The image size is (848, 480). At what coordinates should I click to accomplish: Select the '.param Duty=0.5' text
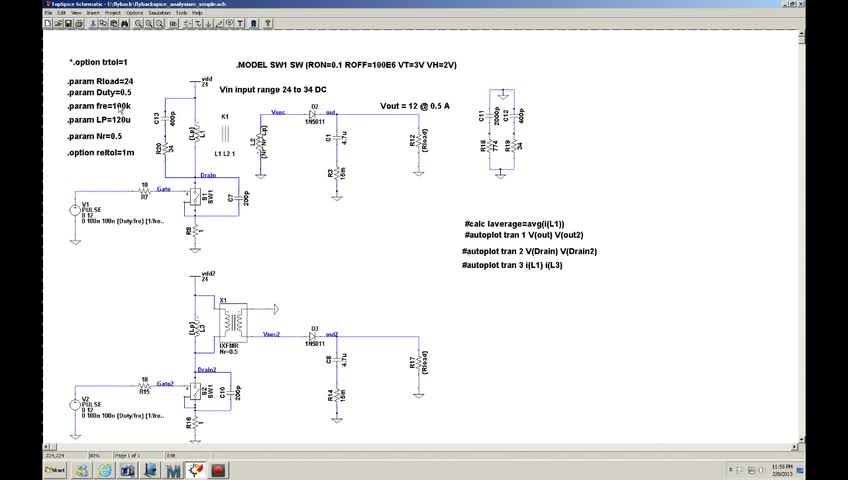click(x=100, y=92)
